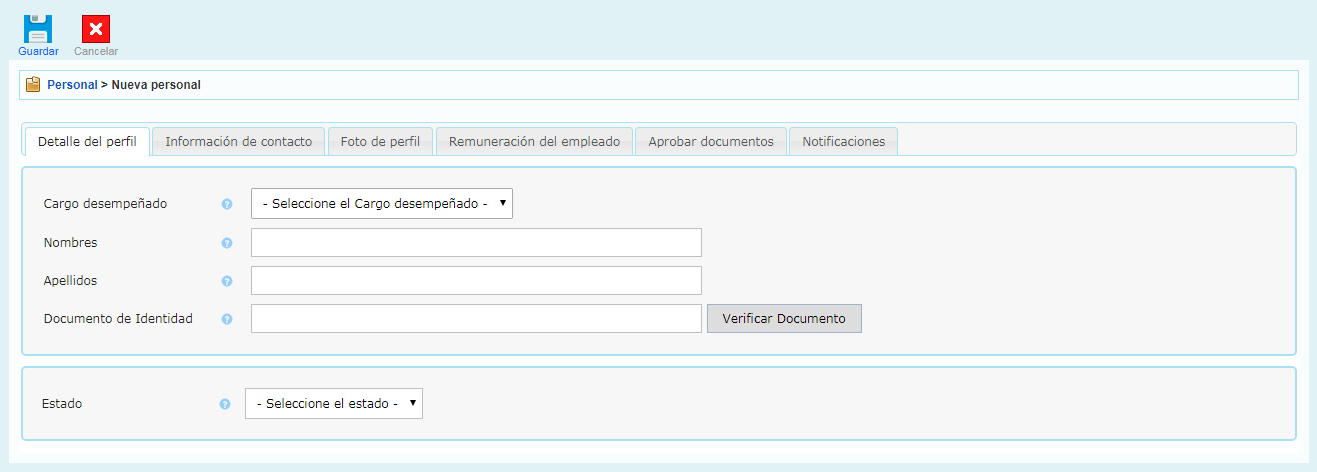Click help icon next to Estado

[x=224, y=404]
